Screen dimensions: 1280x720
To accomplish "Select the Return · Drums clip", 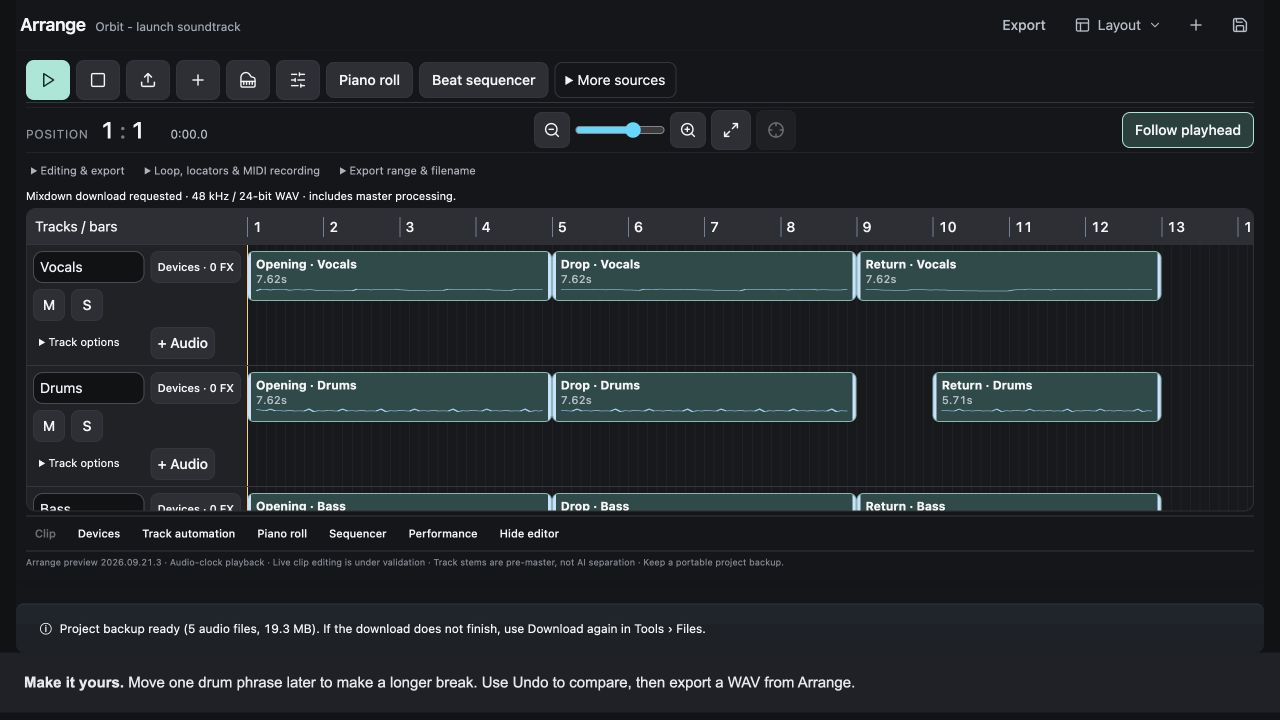I will (1047, 397).
